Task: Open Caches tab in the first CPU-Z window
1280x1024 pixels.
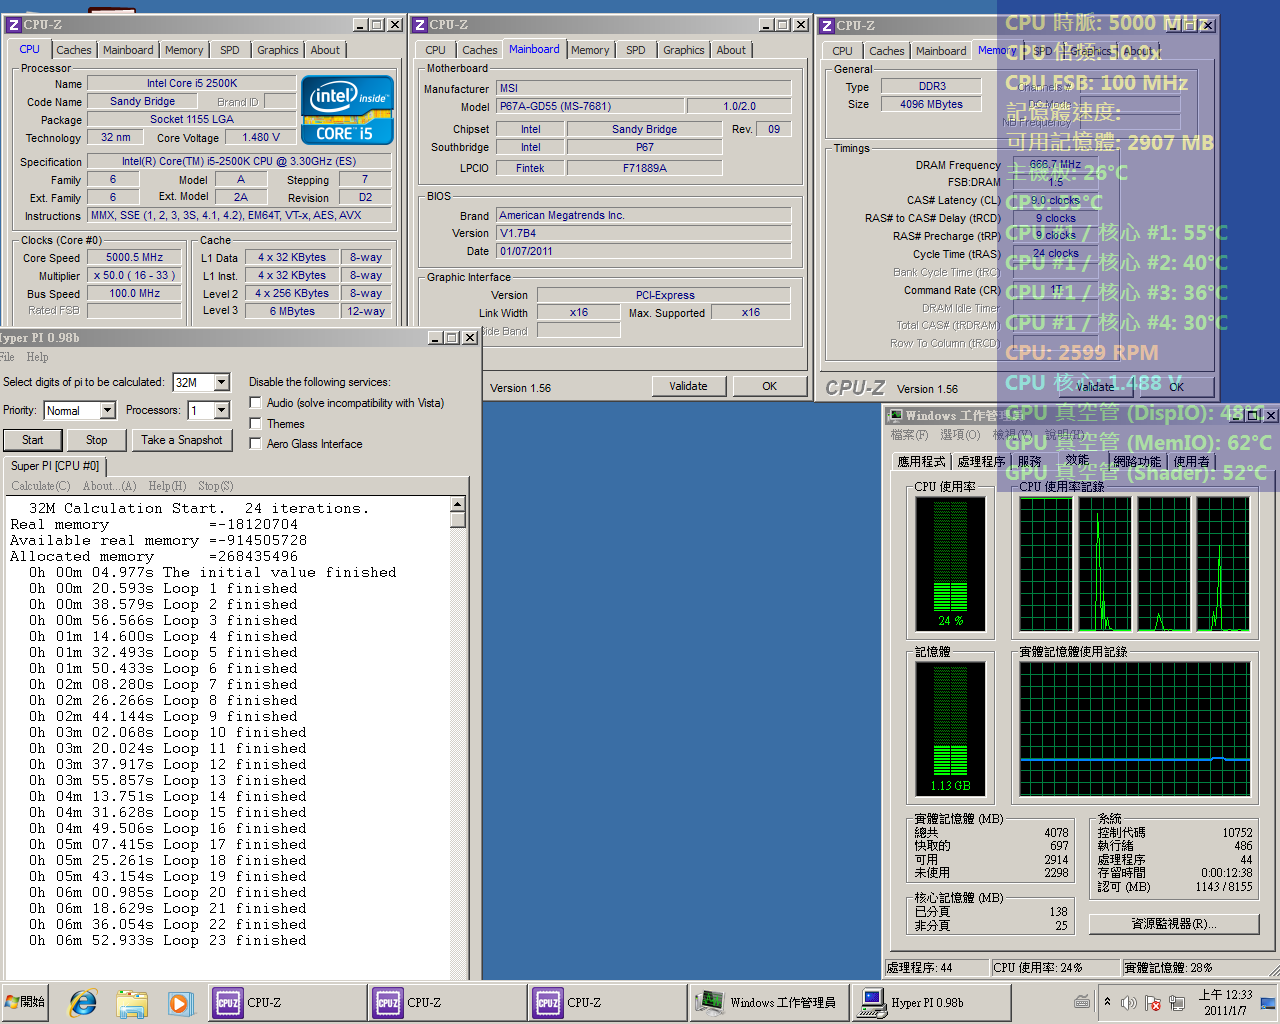Action: pos(74,50)
